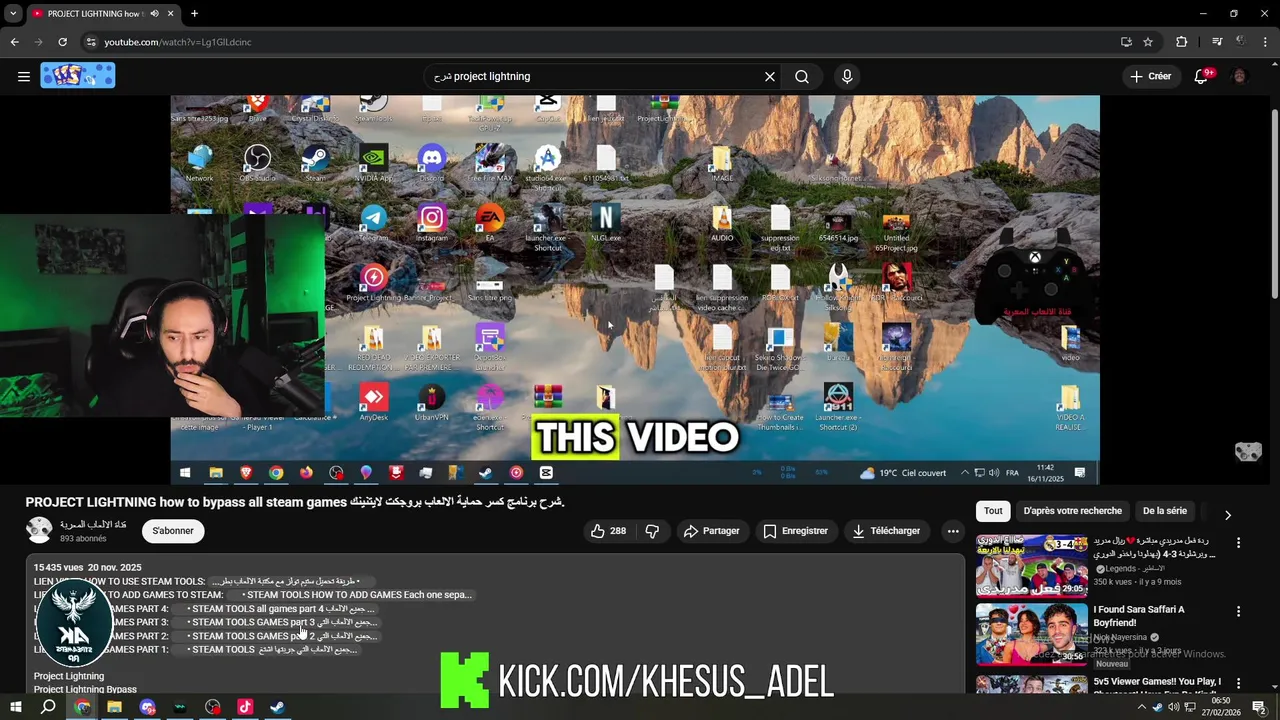The image size is (1280, 720).
Task: Click the taskbar clock showing 06:50
Action: click(x=1221, y=707)
